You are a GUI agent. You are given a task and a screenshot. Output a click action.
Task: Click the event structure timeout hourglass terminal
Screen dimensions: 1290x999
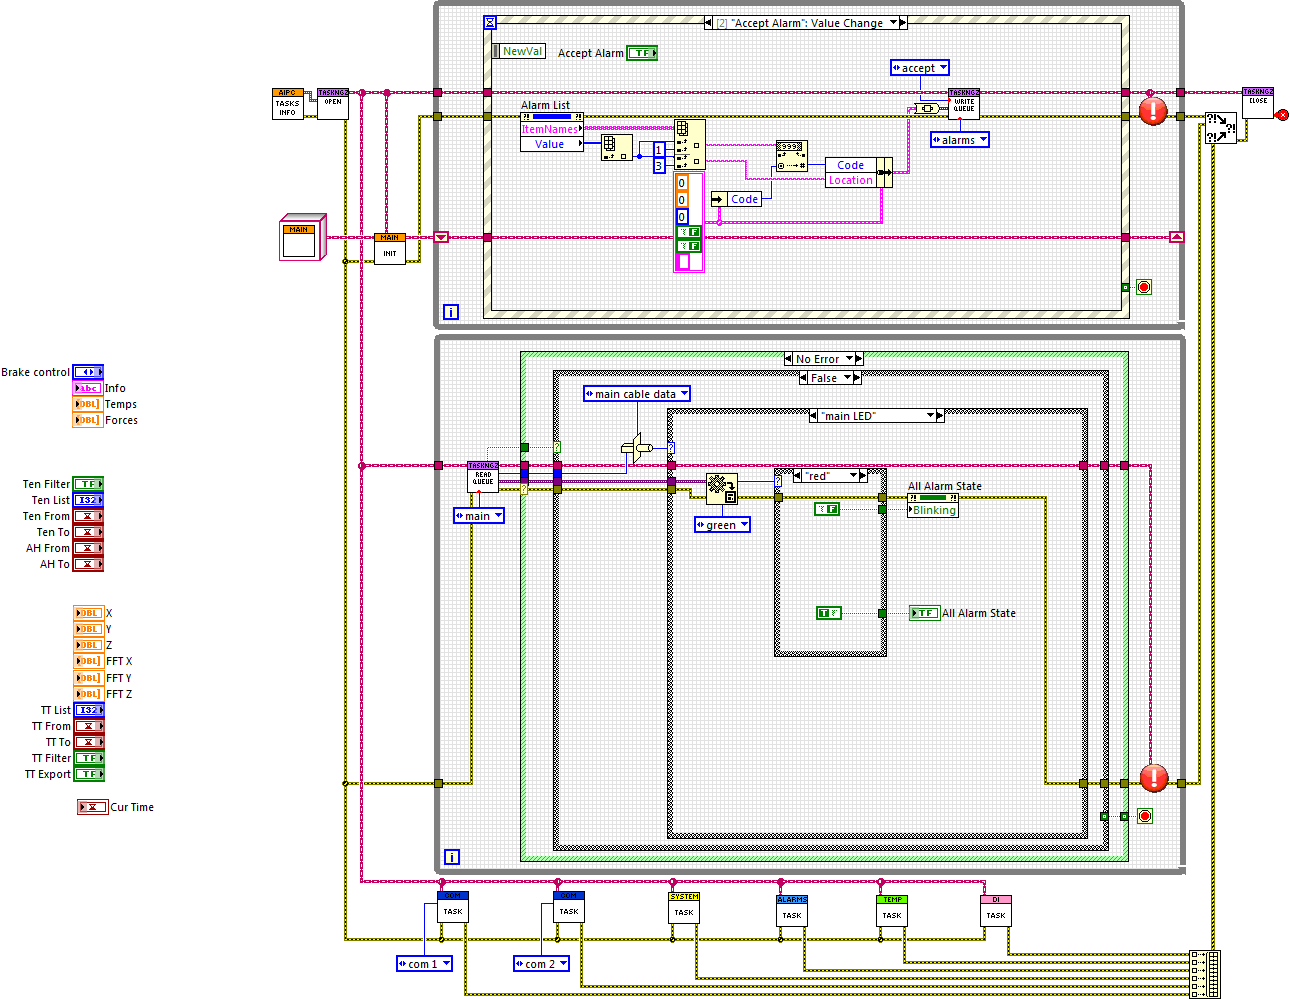click(490, 22)
